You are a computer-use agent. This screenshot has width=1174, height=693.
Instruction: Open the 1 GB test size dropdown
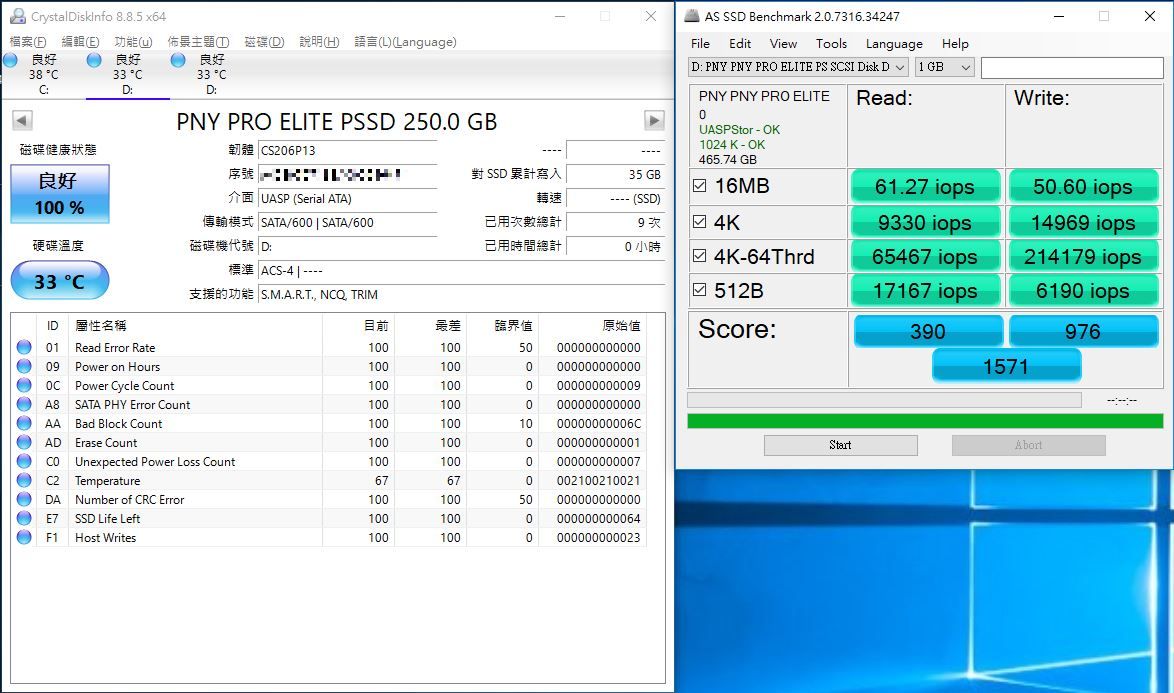(944, 67)
